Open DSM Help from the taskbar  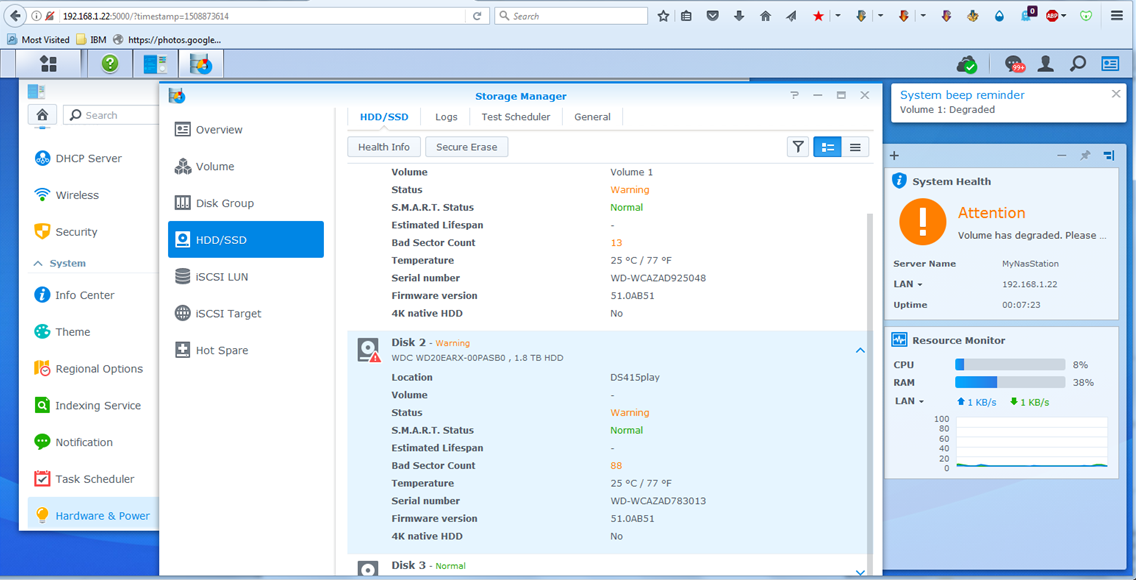tap(110, 64)
